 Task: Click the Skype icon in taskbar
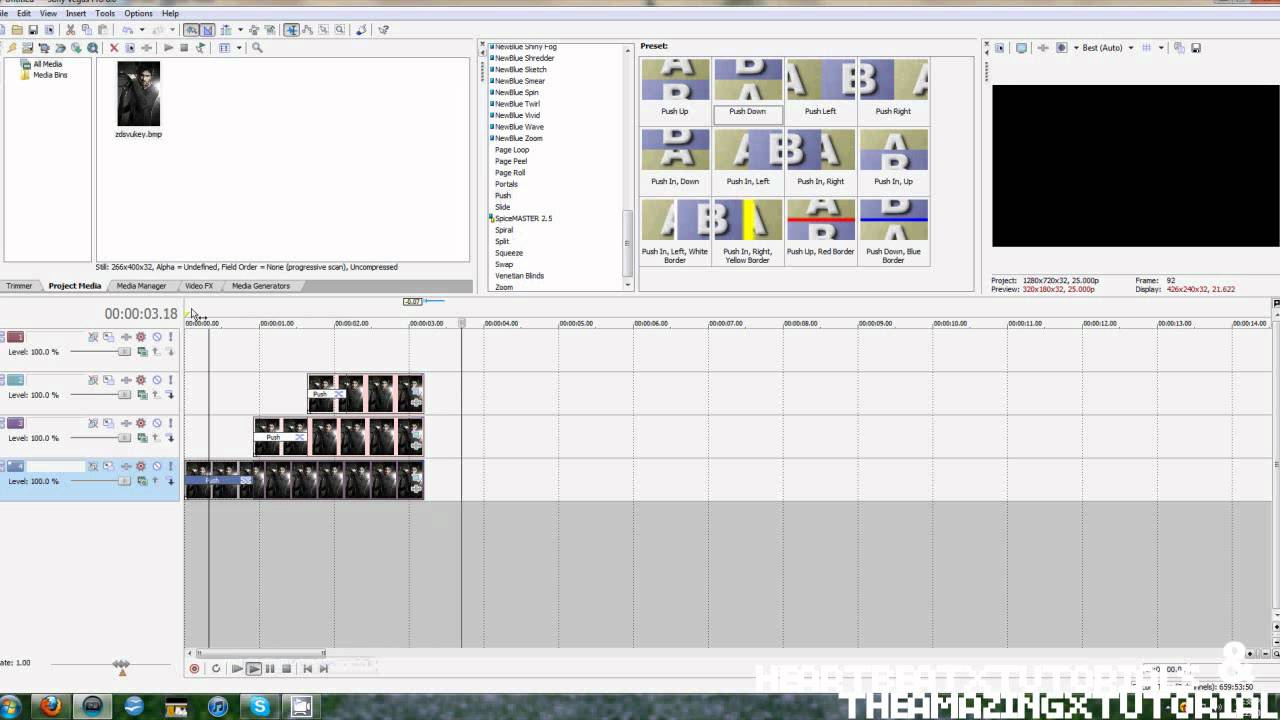[260, 706]
